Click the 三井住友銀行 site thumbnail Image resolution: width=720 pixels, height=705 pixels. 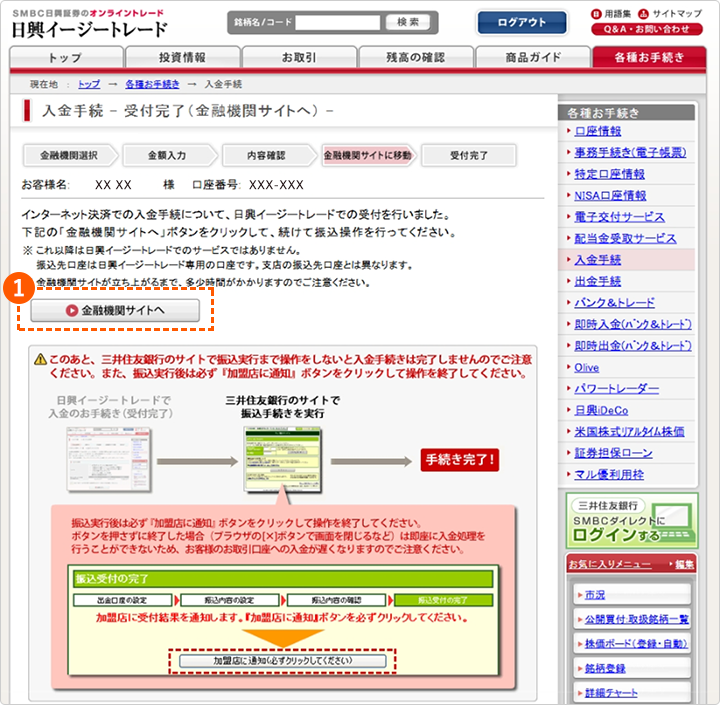(283, 460)
